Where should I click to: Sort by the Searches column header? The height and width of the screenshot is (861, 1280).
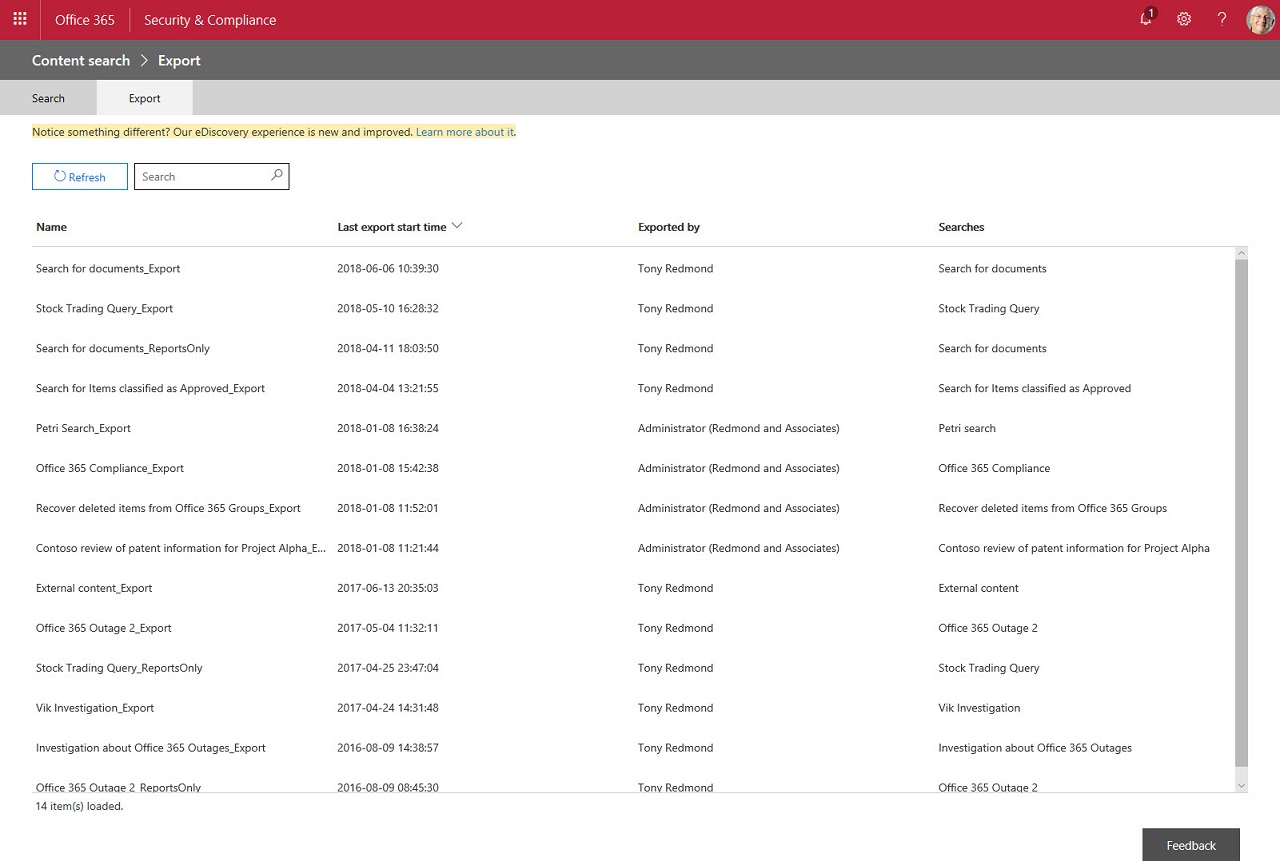click(x=961, y=227)
